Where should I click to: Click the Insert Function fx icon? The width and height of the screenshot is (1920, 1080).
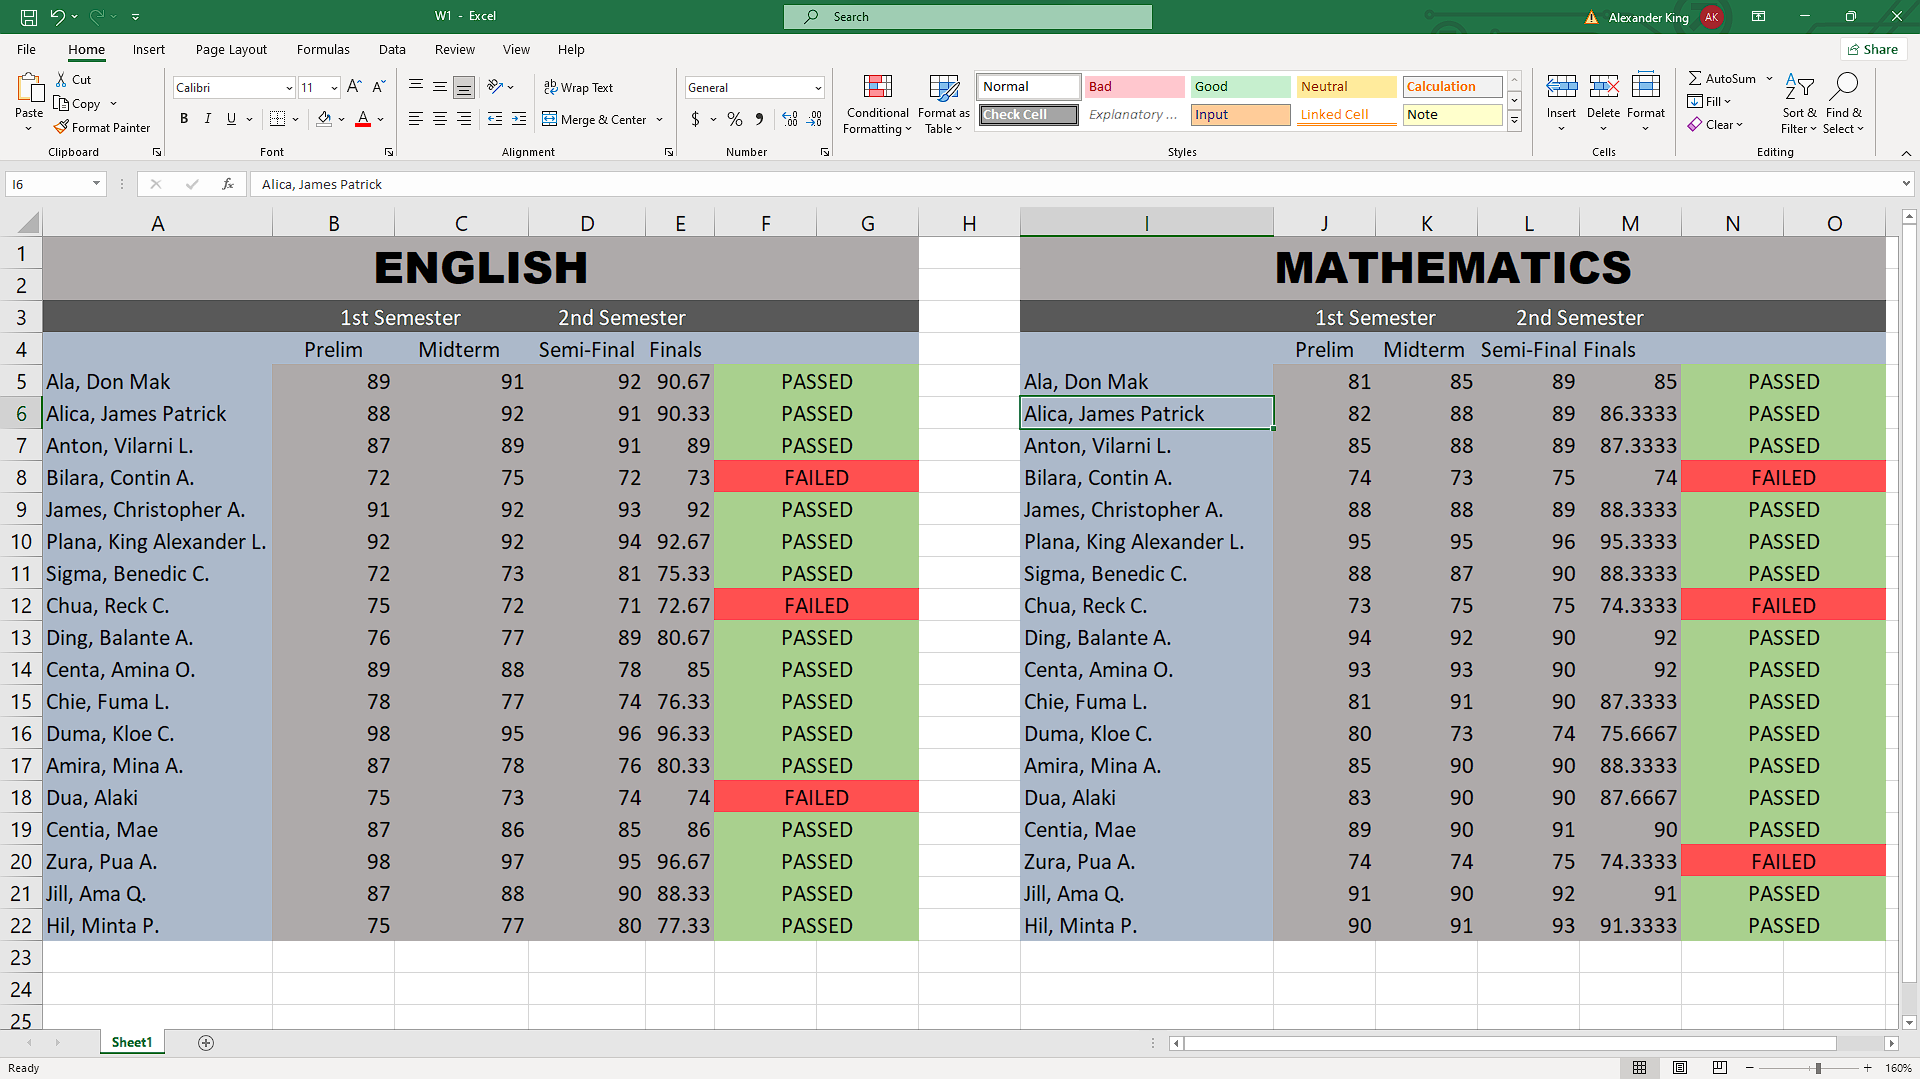[x=228, y=184]
